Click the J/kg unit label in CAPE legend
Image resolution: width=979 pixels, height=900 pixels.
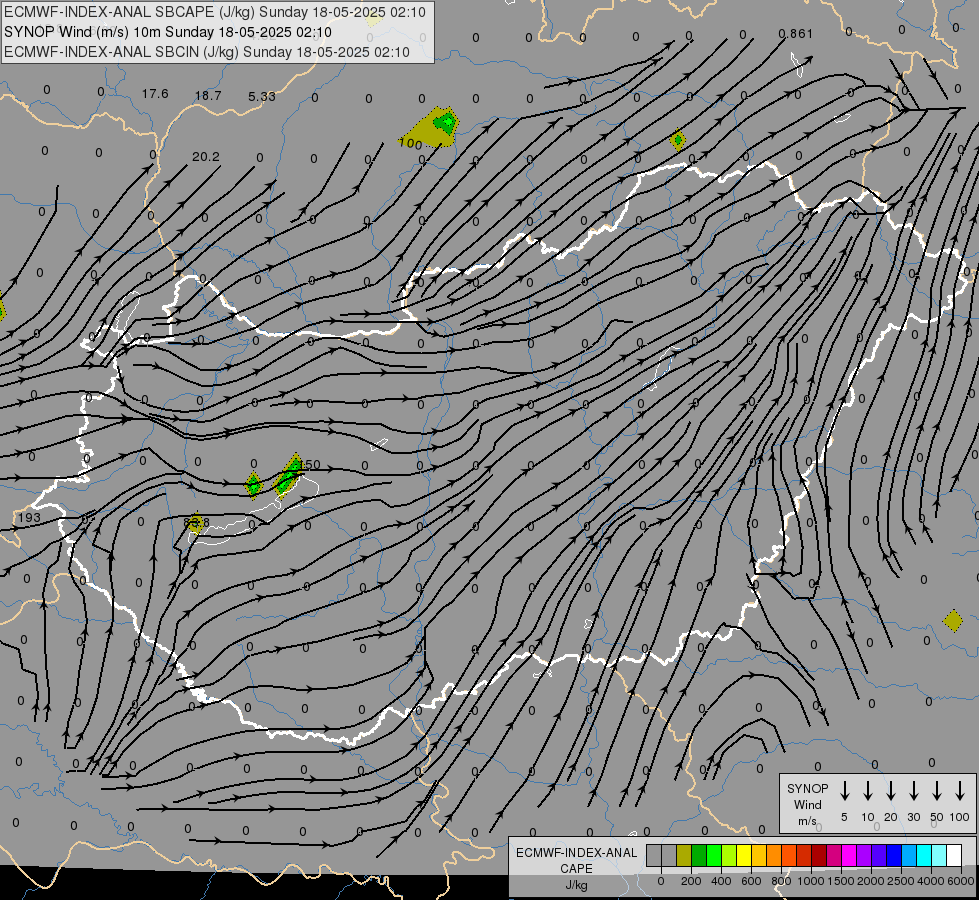click(576, 885)
